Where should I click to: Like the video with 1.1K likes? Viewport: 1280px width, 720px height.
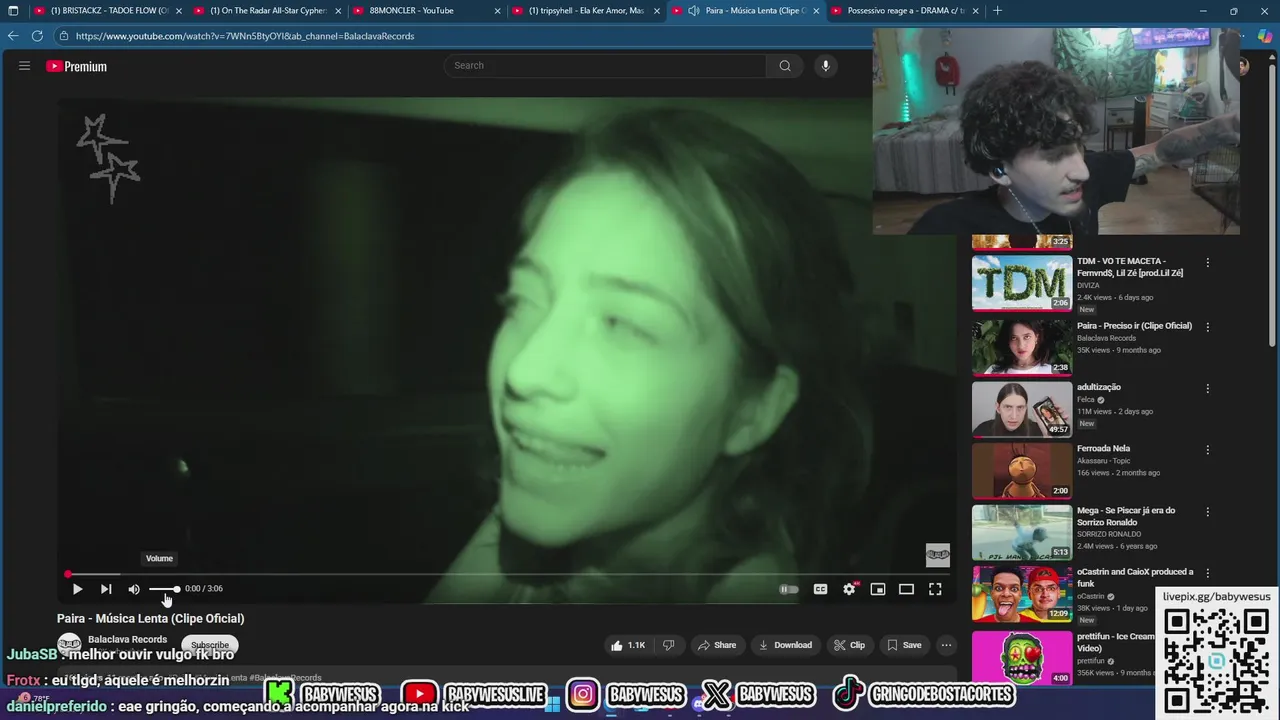[x=628, y=645]
